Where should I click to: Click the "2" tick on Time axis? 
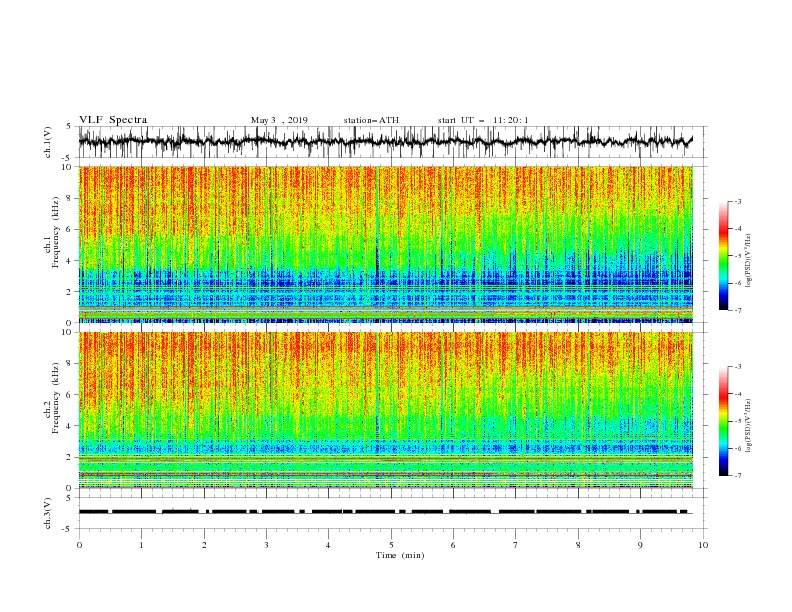[x=204, y=545]
